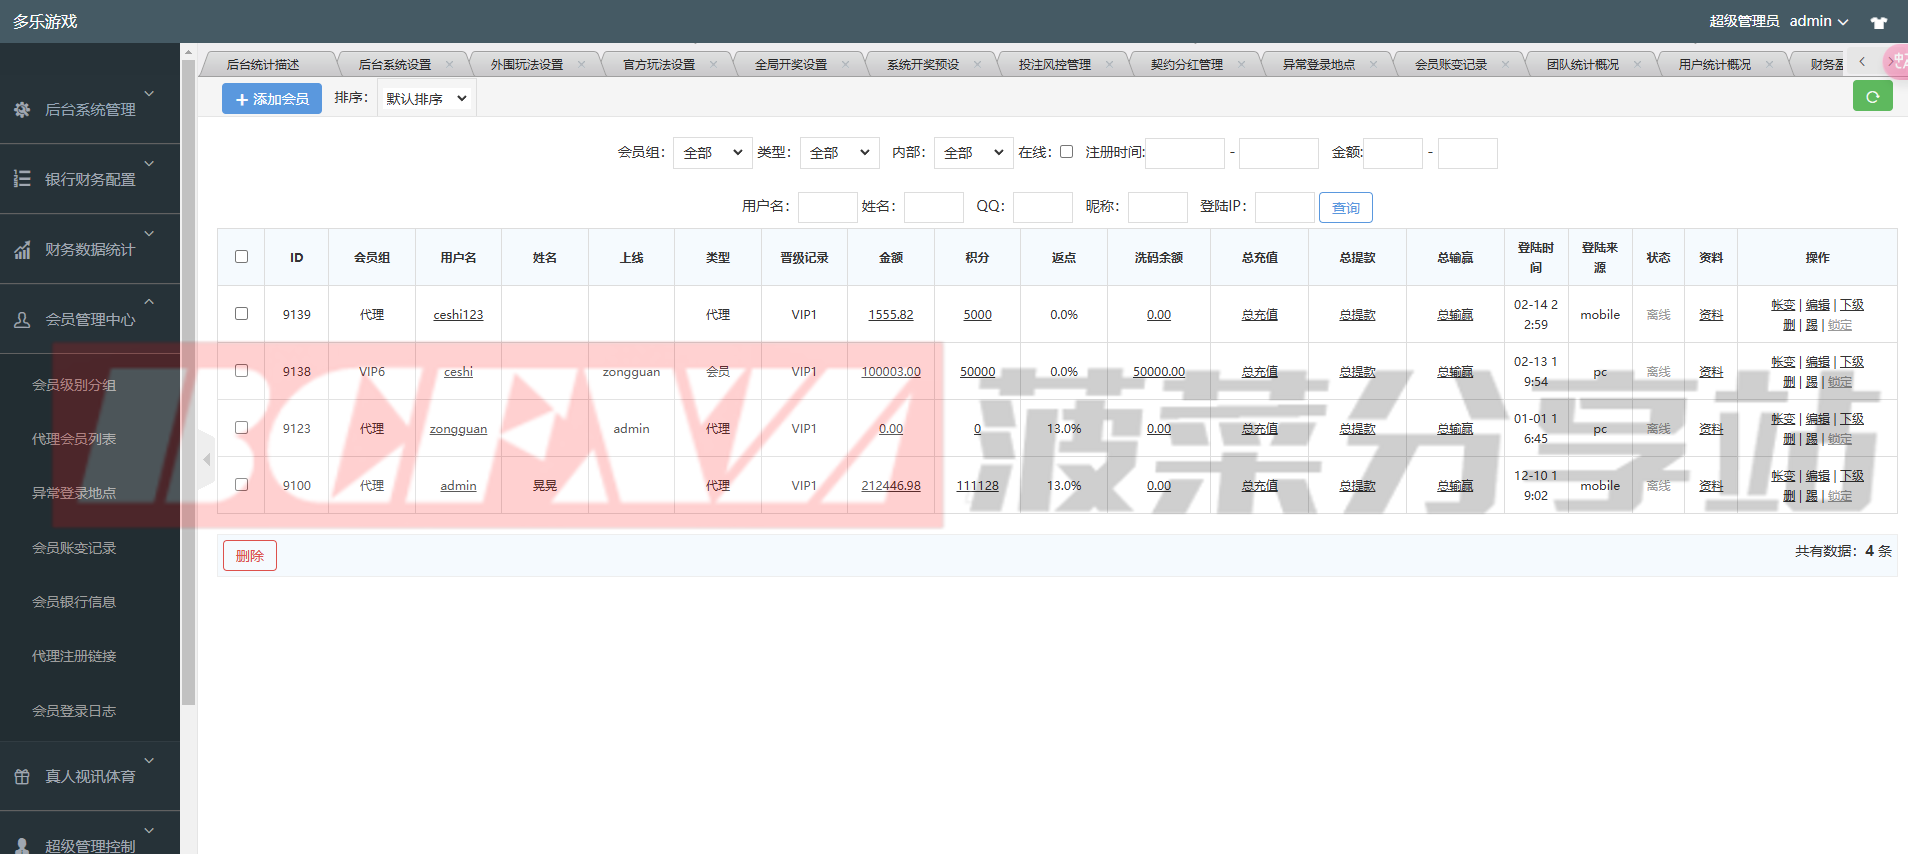Switch to the 投注风控管理 tab
This screenshot has height=854, width=1908.
point(1054,64)
